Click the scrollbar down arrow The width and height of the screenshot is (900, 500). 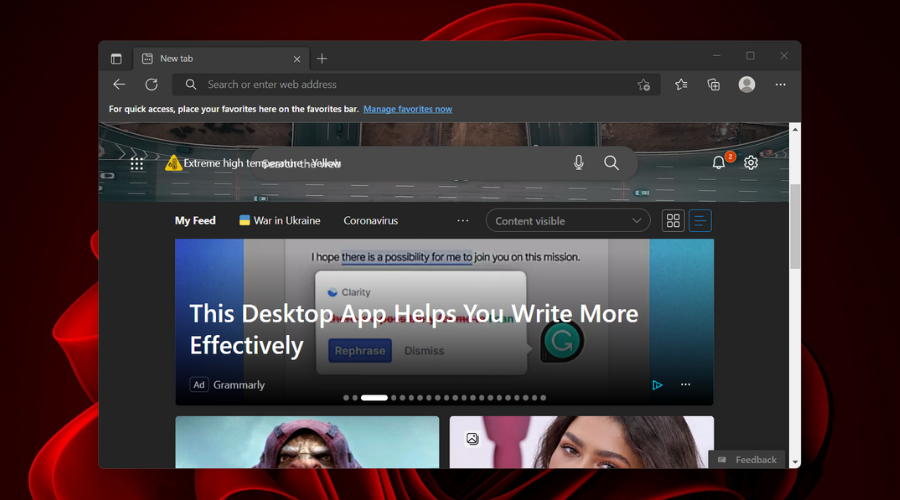(x=795, y=462)
